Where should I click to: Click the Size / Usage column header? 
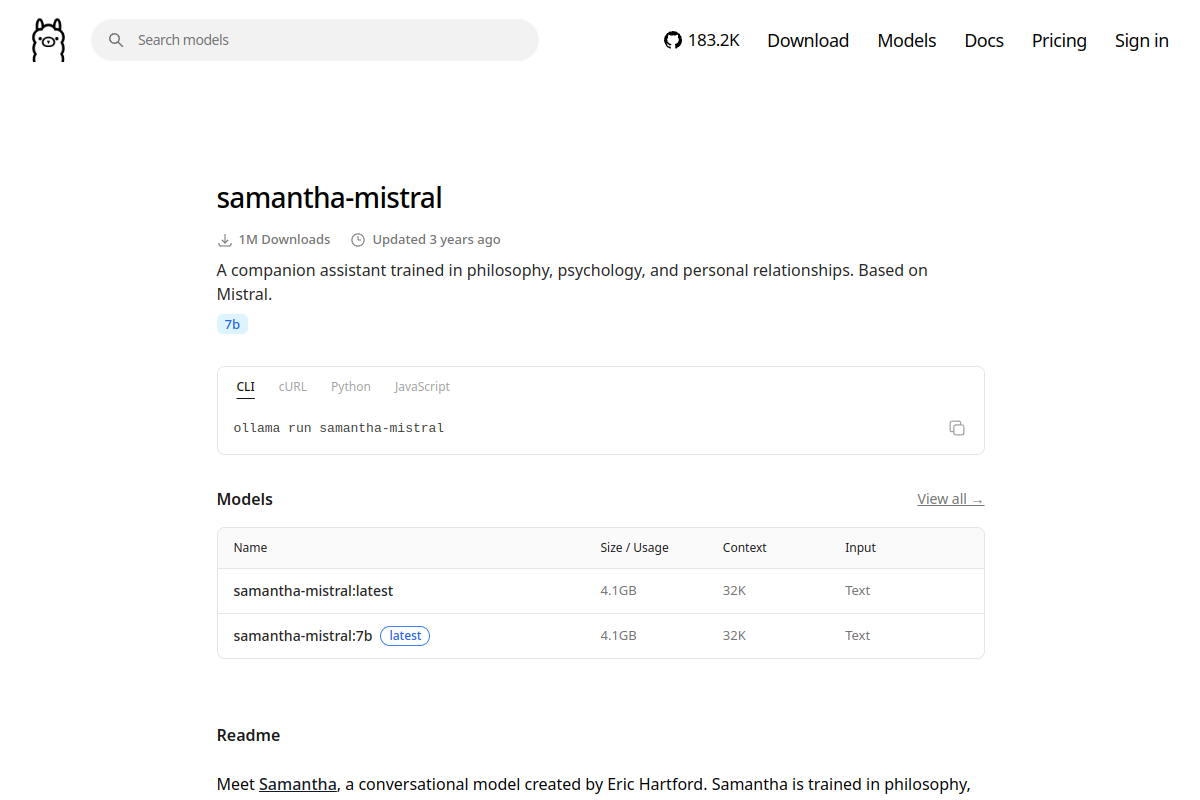point(634,548)
